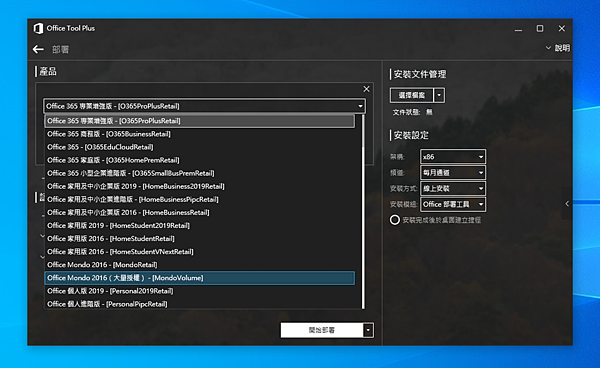Minimize the Office Tool Plus window
Image resolution: width=600 pixels, height=368 pixels.
tap(518, 29)
